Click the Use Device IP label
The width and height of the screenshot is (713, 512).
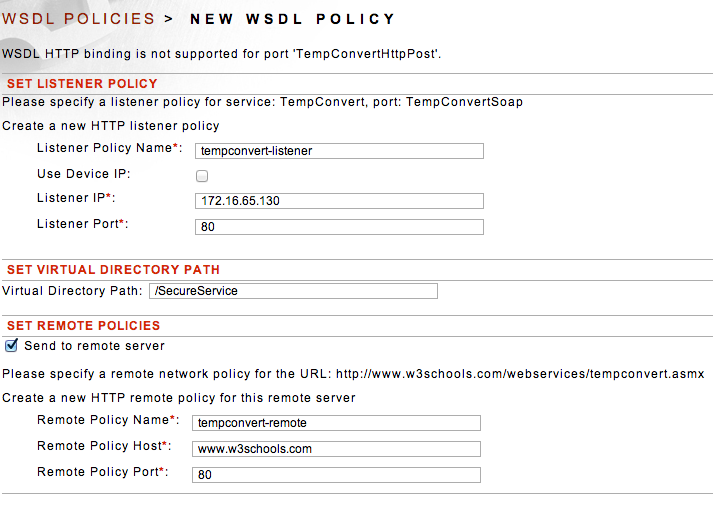click(x=84, y=174)
